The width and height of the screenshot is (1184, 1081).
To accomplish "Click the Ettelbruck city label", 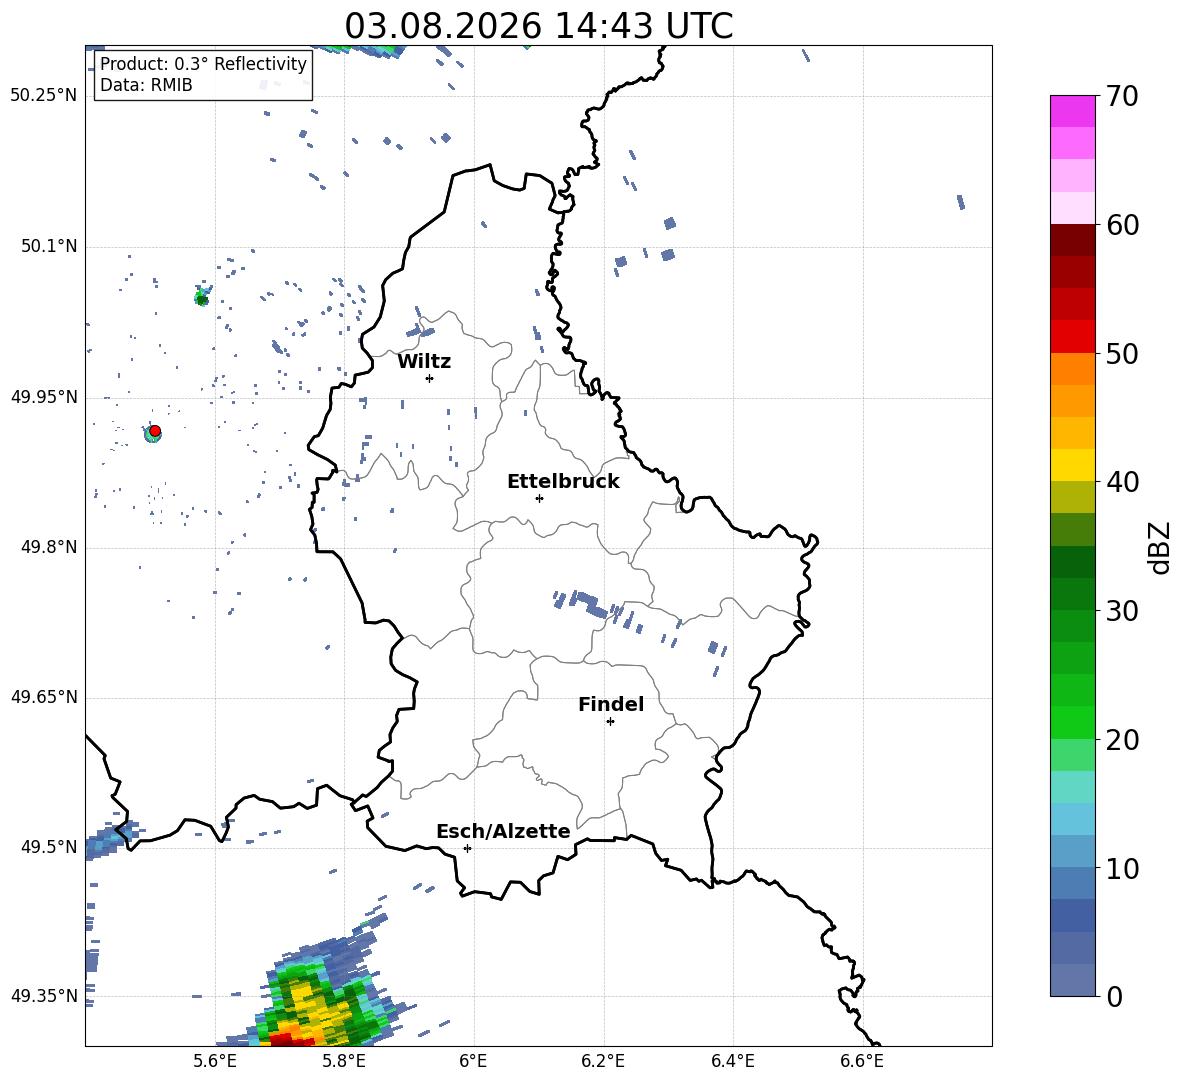I will click(x=563, y=481).
